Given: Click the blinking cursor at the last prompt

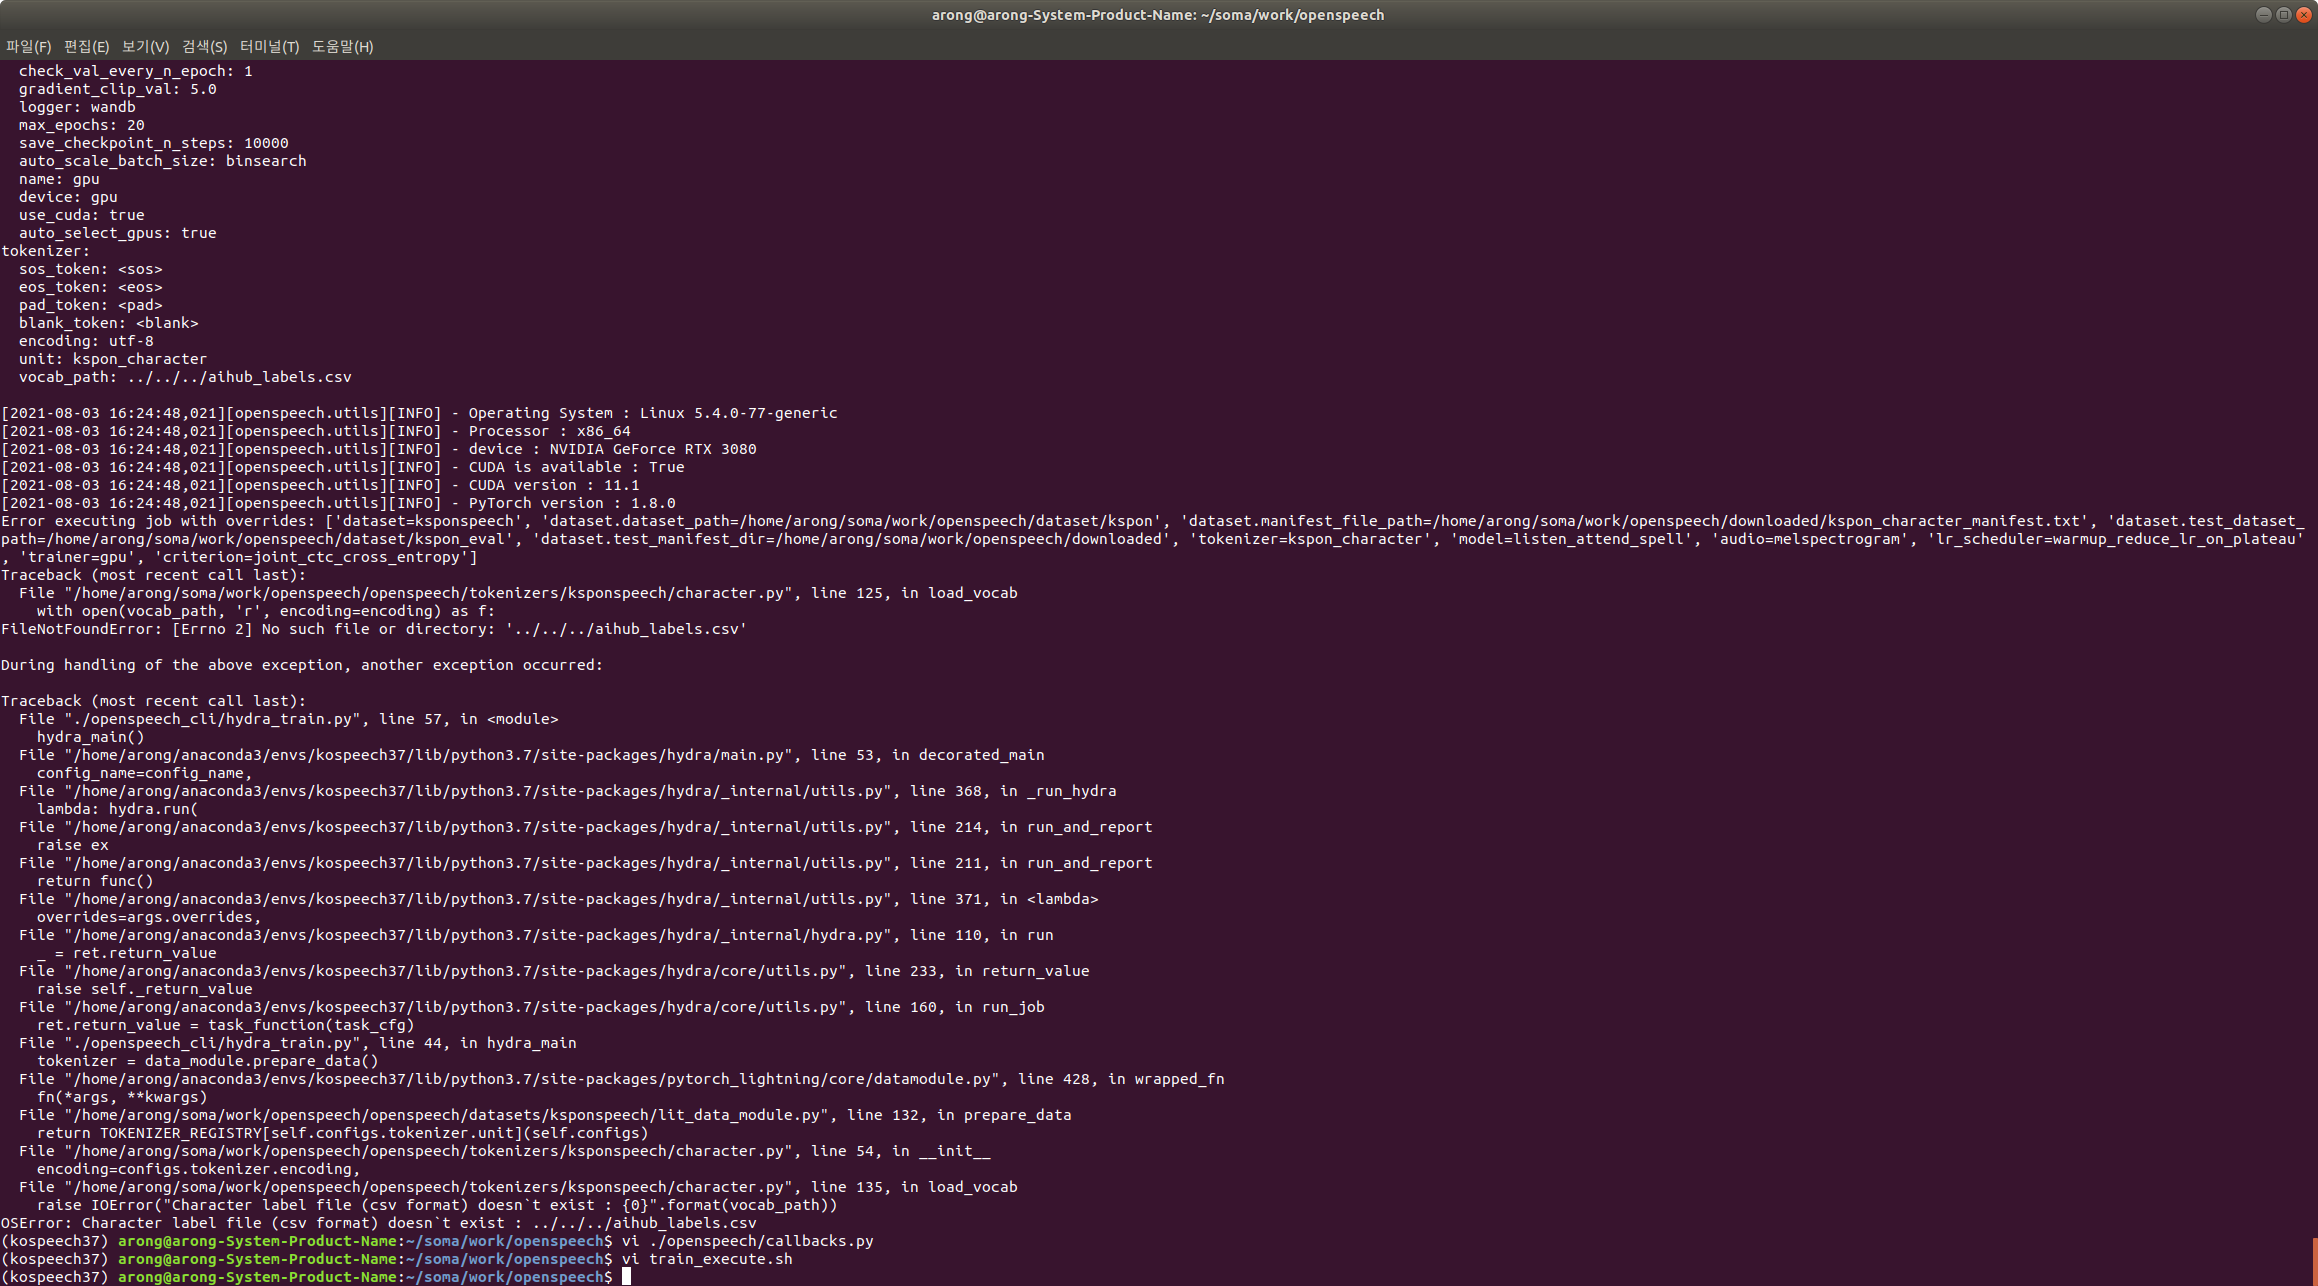Looking at the screenshot, I should pos(626,1277).
